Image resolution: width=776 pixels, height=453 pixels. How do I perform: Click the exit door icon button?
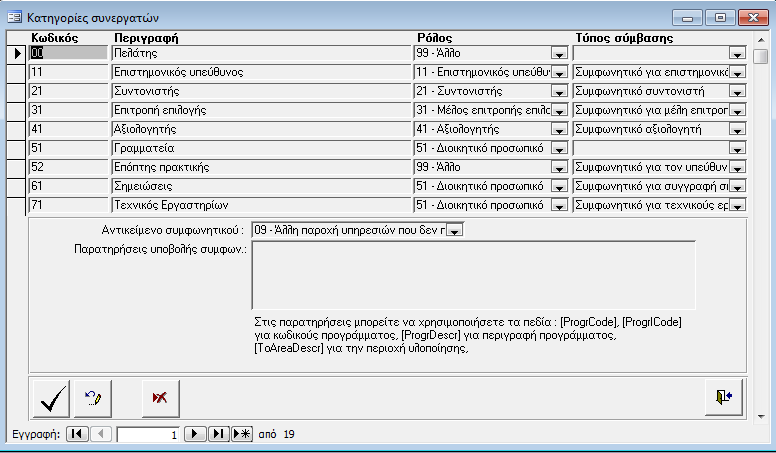tap(724, 397)
